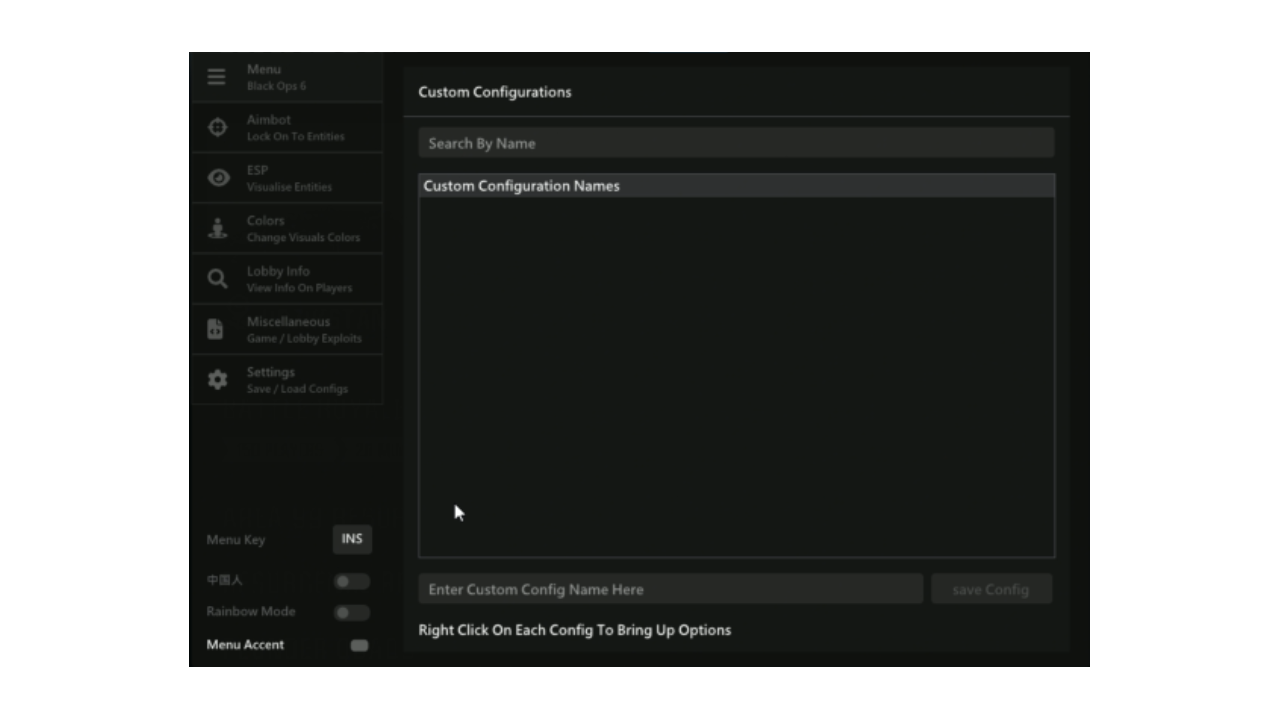Click the Custom Configuration Names column header
Image resolution: width=1280 pixels, height=720 pixels.
pyautogui.click(x=736, y=186)
